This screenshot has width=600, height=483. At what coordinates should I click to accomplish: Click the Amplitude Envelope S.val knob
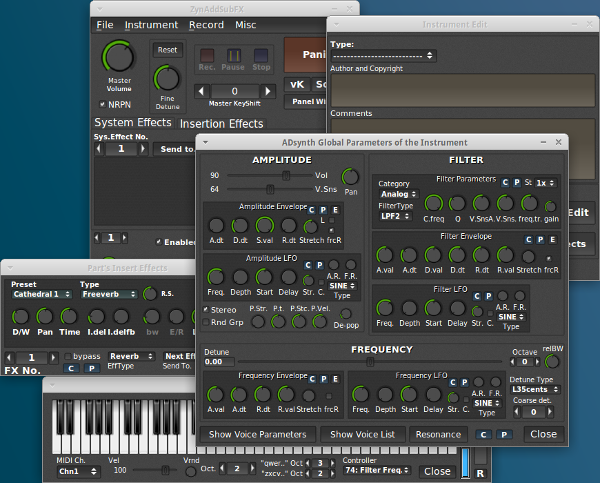pos(264,225)
